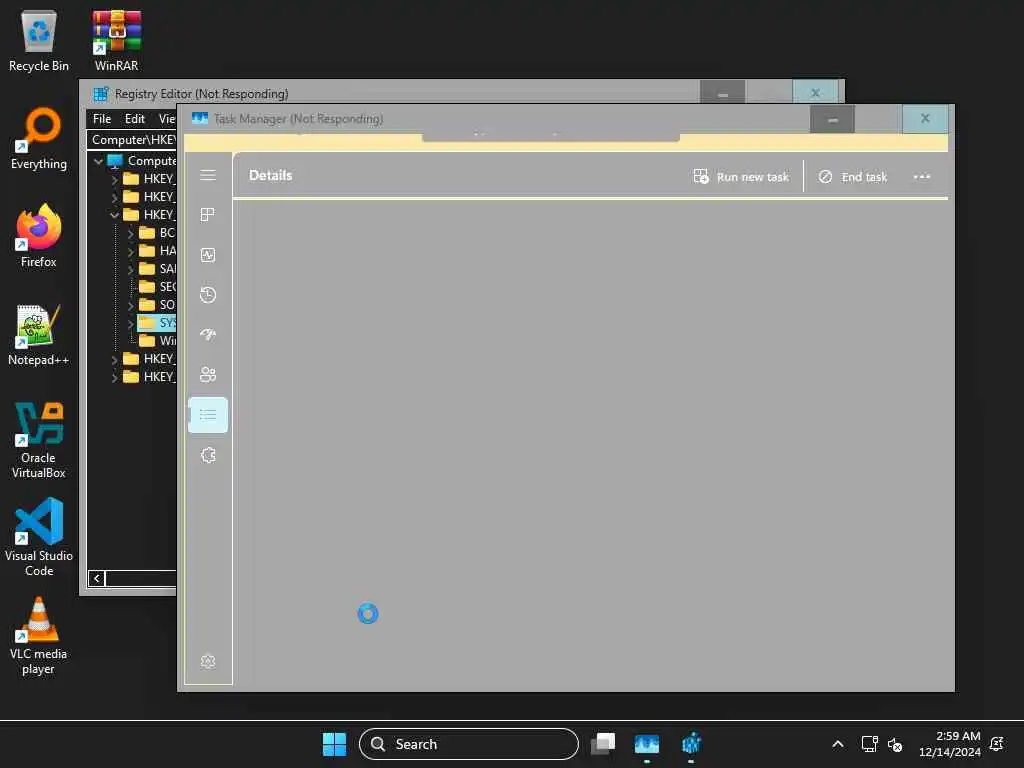Viewport: 1024px width, 768px height.
Task: Expand first HKEY node in registry tree
Action: point(114,179)
